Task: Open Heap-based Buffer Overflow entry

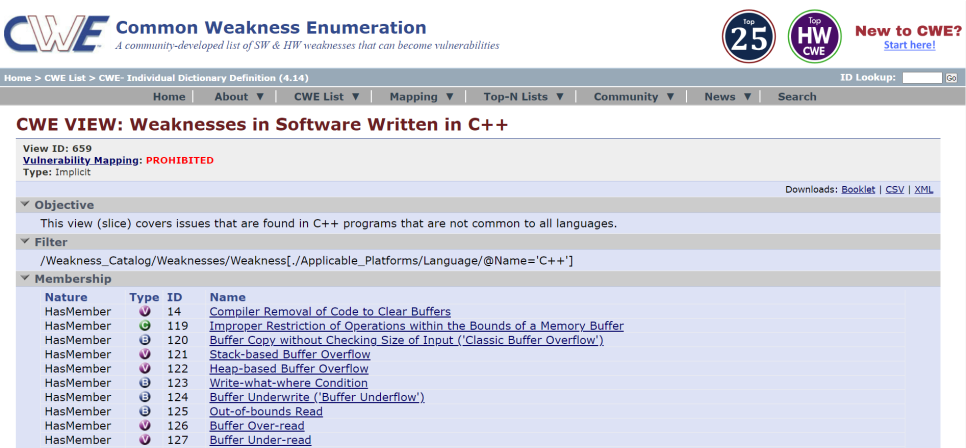Action: click(289, 369)
